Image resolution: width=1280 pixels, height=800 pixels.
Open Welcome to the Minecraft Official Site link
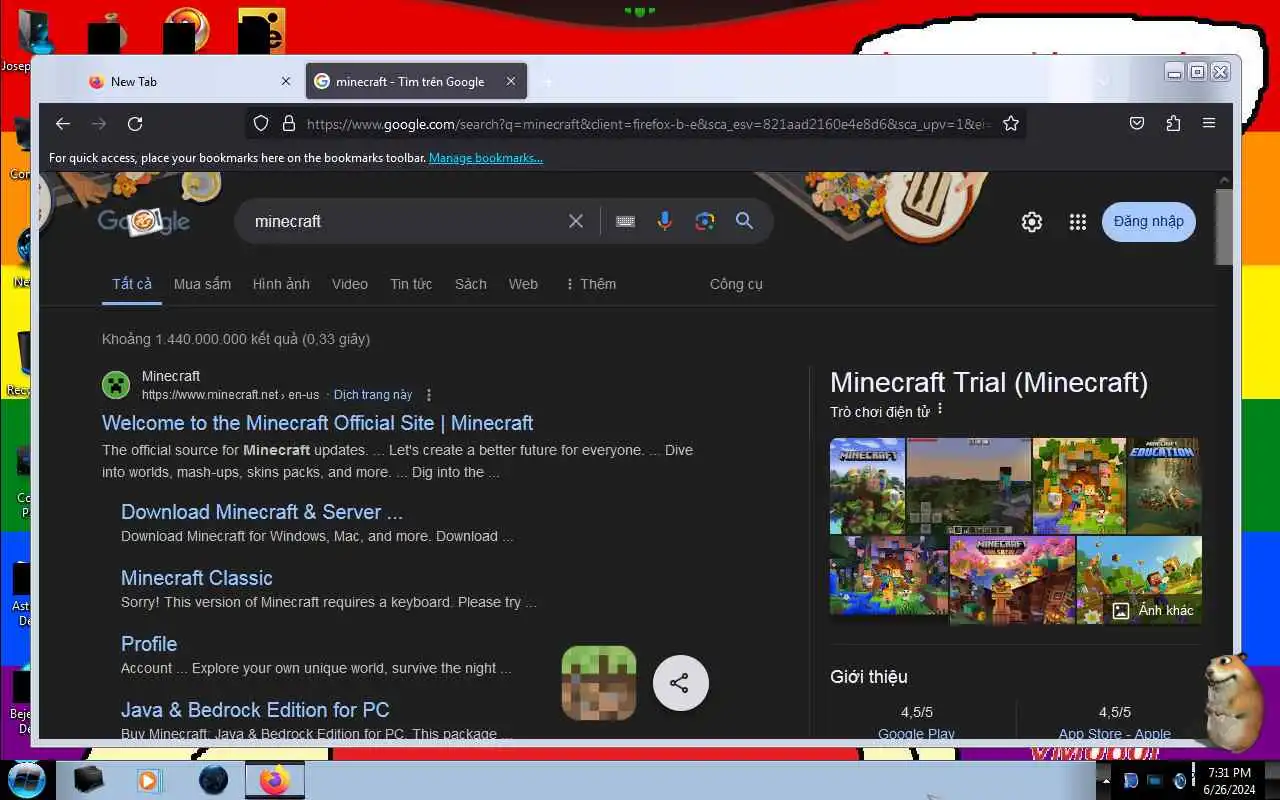pos(317,423)
